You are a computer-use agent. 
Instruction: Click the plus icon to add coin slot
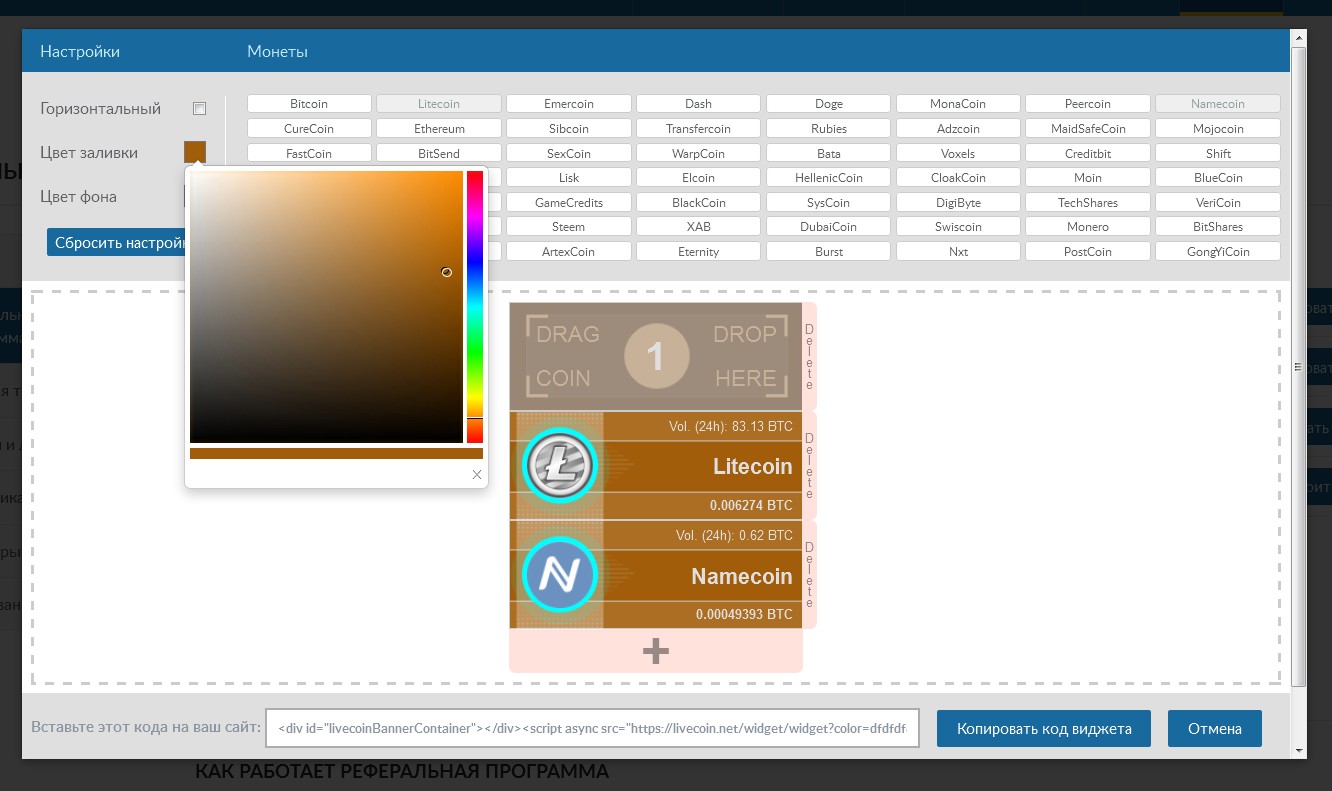[x=656, y=651]
